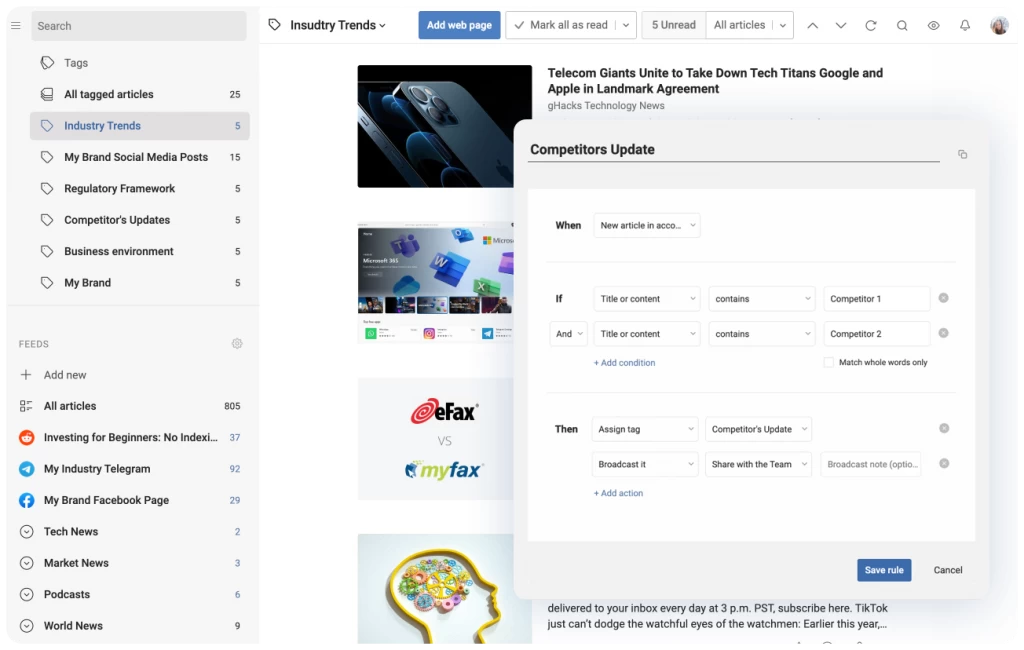Click the All tagged articles stack icon
This screenshot has width=1024, height=650.
point(47,94)
